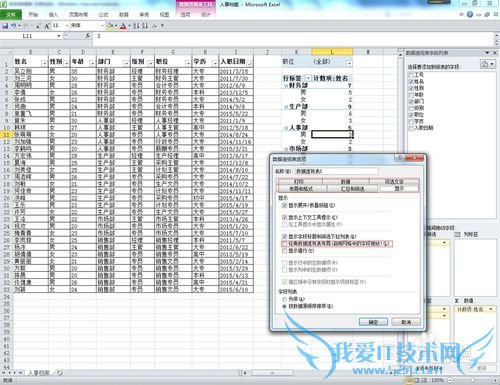Click the Undo arrow icon

(x=14, y=26)
